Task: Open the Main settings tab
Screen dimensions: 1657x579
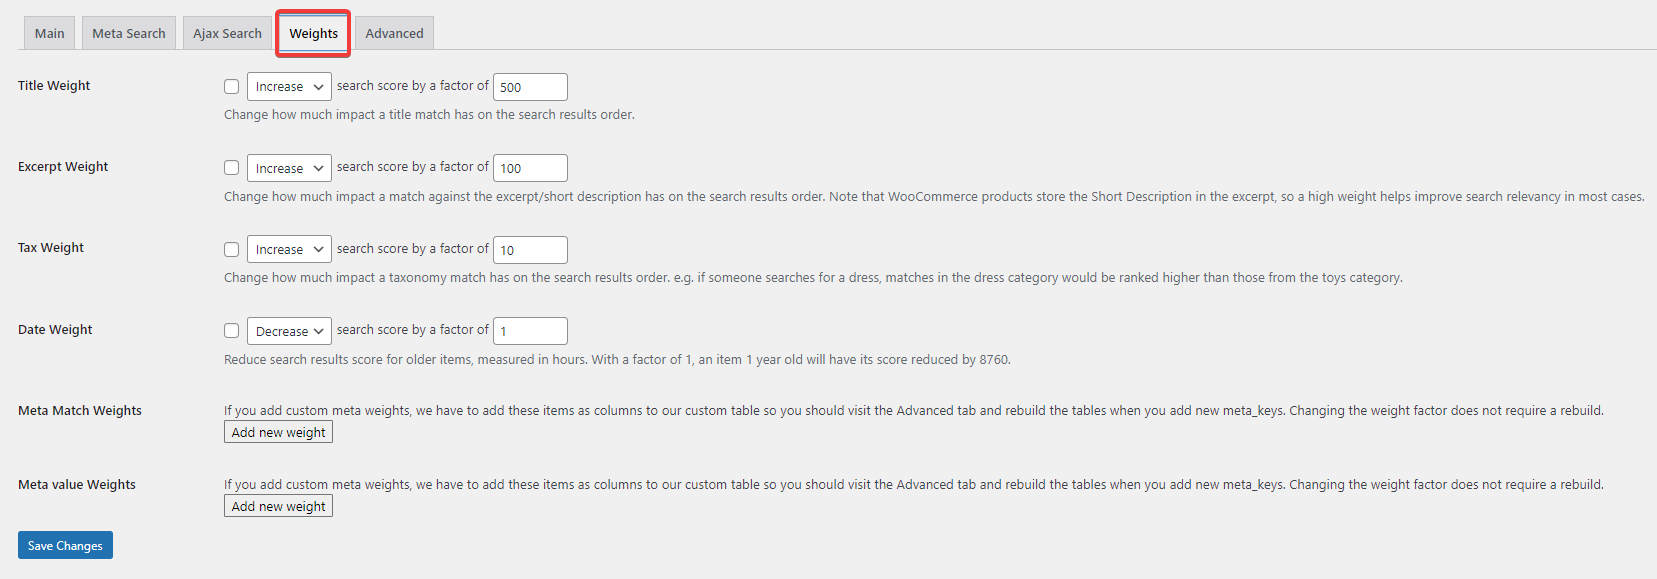Action: [49, 33]
